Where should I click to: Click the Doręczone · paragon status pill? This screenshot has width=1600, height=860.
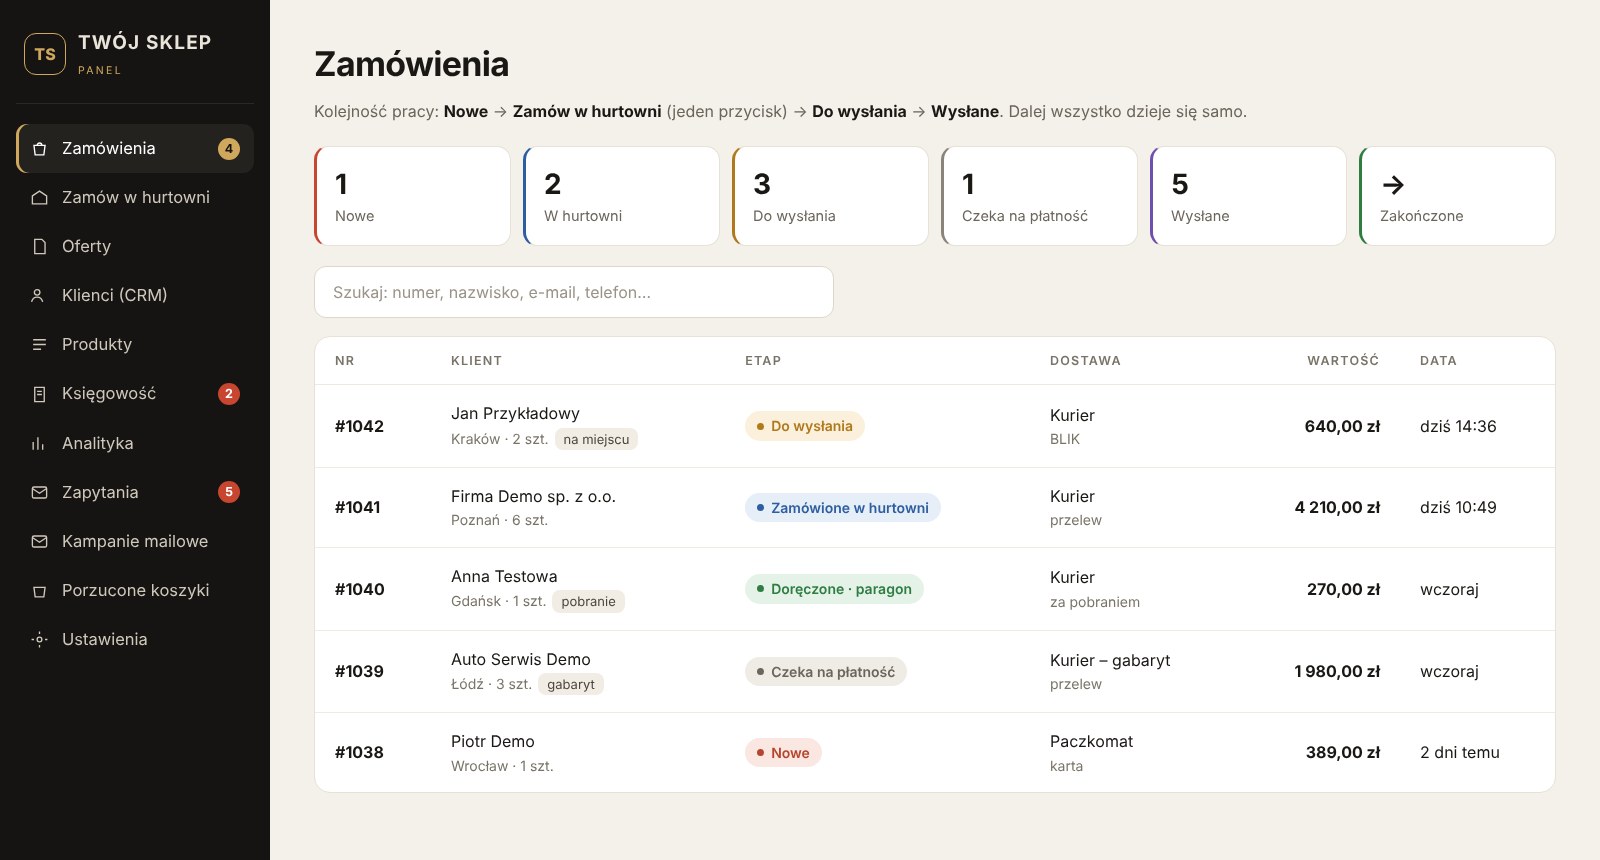(834, 589)
